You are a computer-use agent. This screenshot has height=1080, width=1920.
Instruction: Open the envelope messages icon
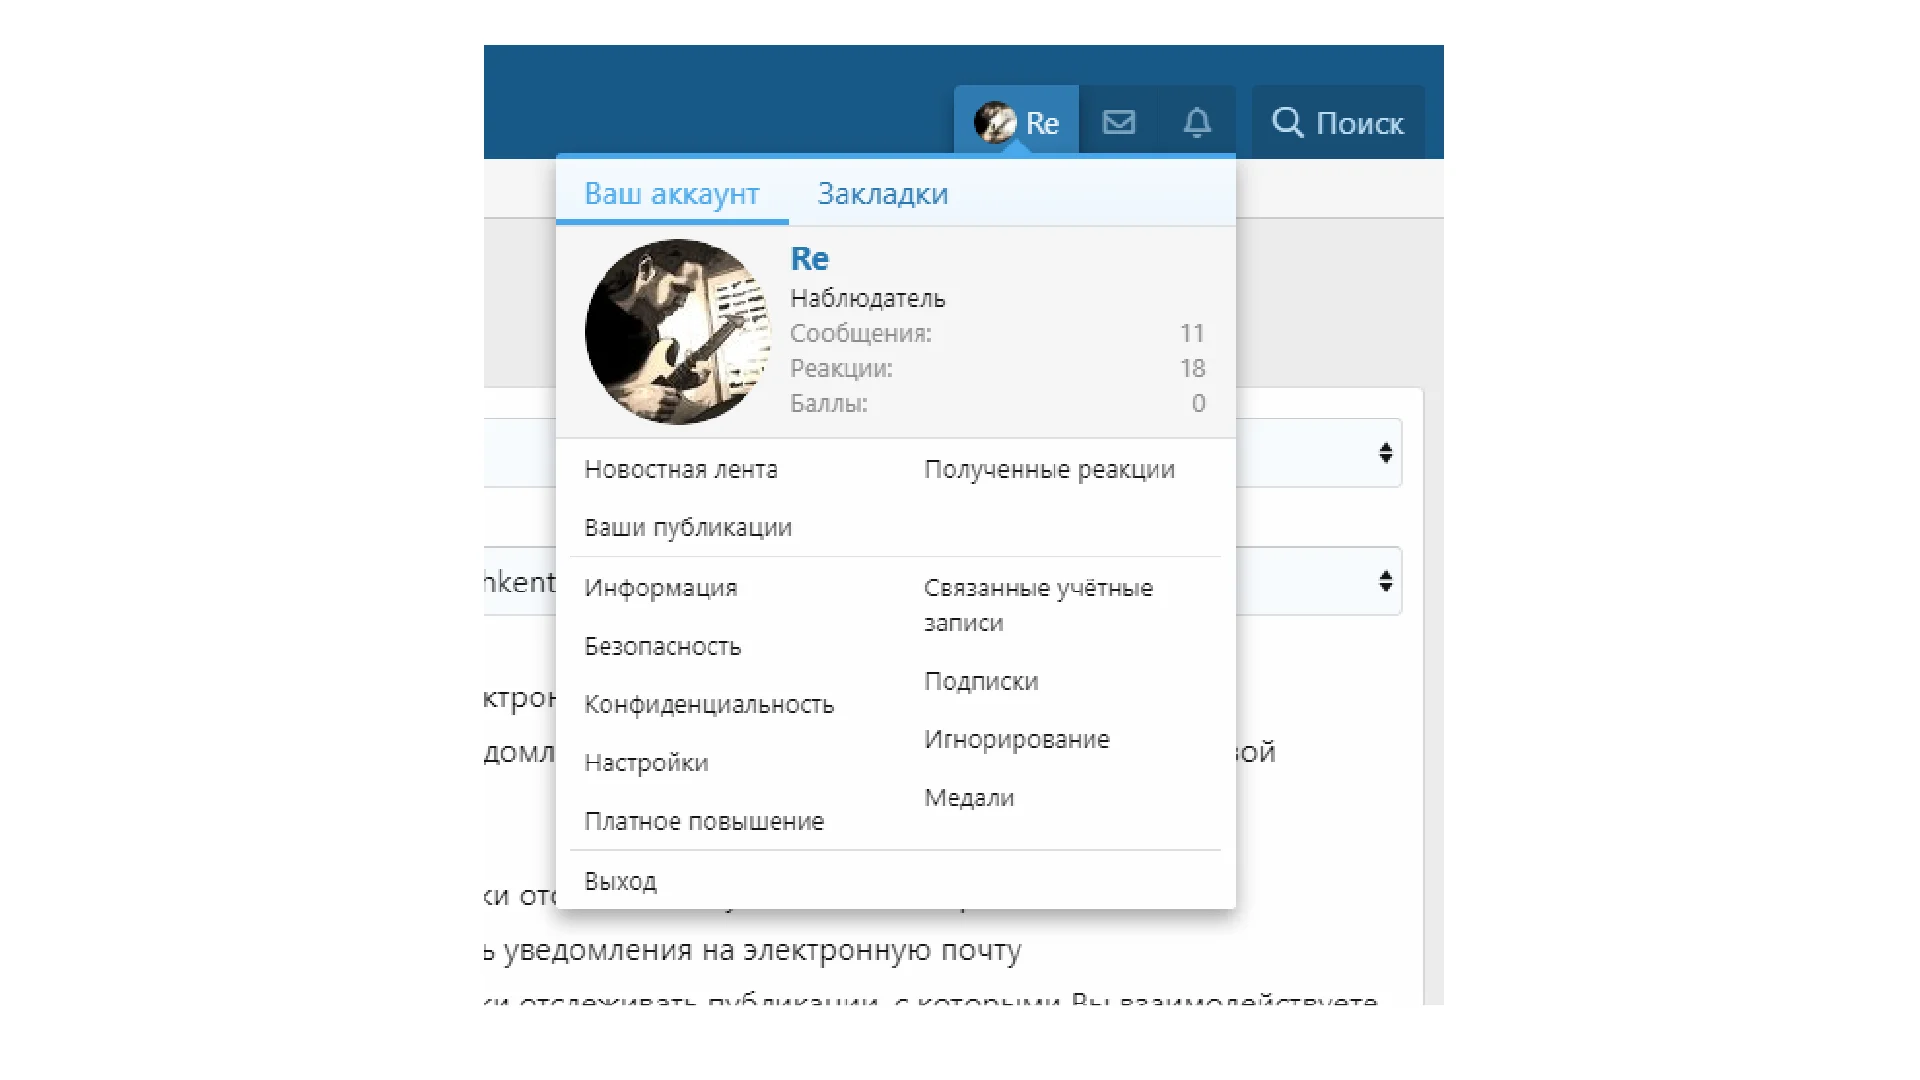(x=1118, y=122)
